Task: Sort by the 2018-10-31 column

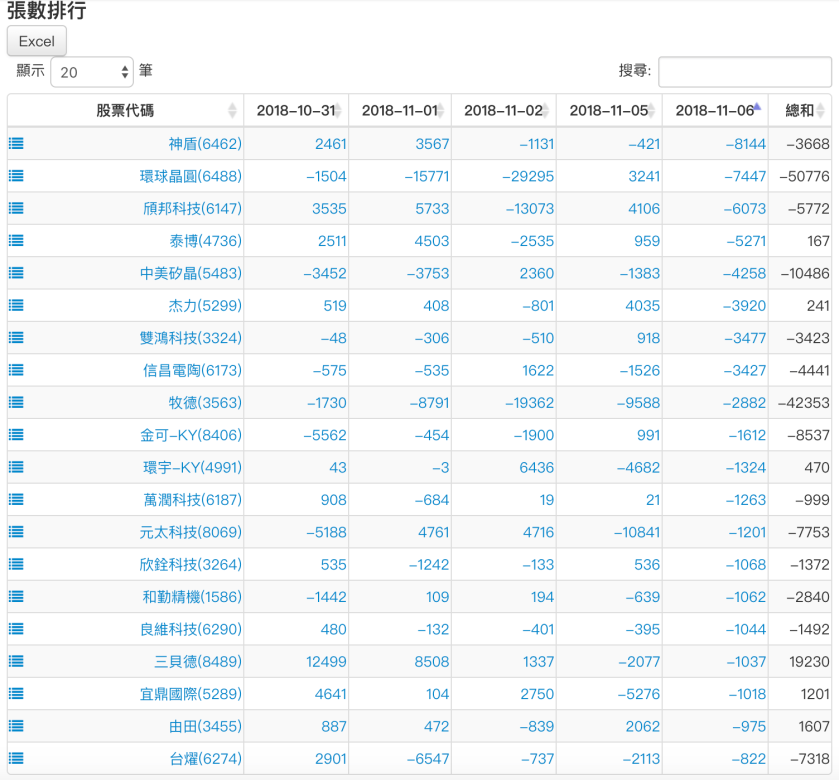Action: coord(297,110)
